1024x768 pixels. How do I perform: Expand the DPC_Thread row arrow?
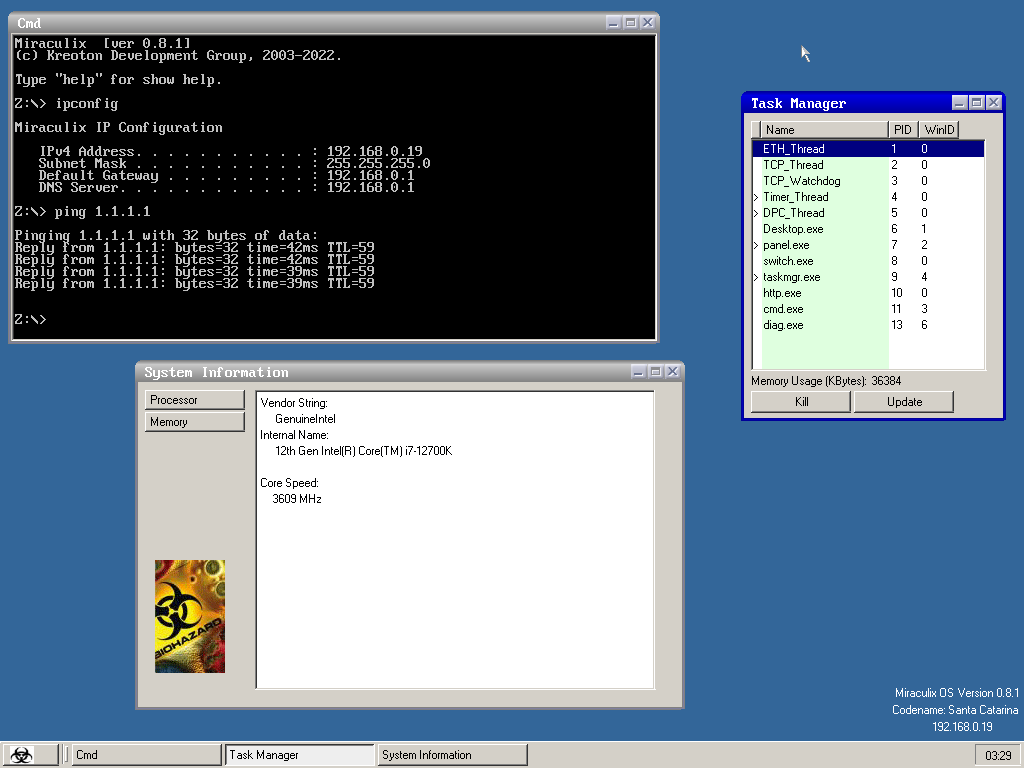[756, 214]
